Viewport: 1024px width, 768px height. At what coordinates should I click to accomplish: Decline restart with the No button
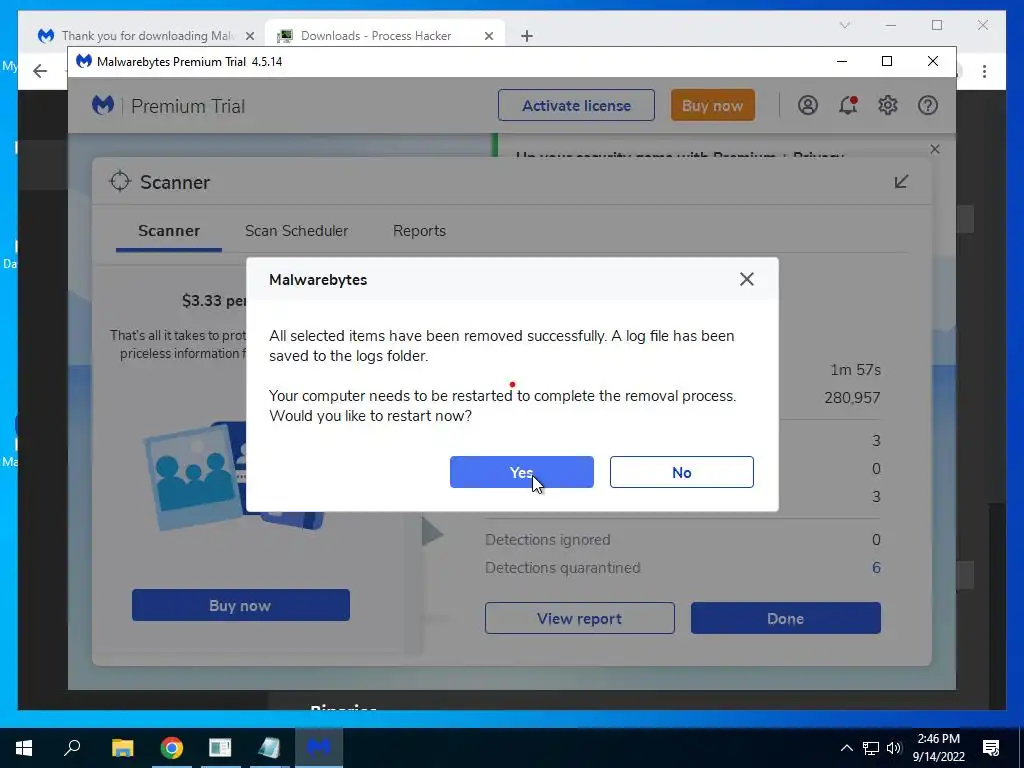(681, 472)
